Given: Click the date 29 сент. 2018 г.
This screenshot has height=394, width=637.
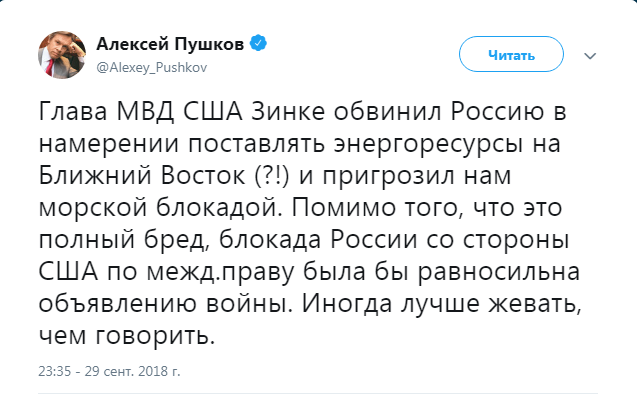Looking at the screenshot, I should [133, 371].
